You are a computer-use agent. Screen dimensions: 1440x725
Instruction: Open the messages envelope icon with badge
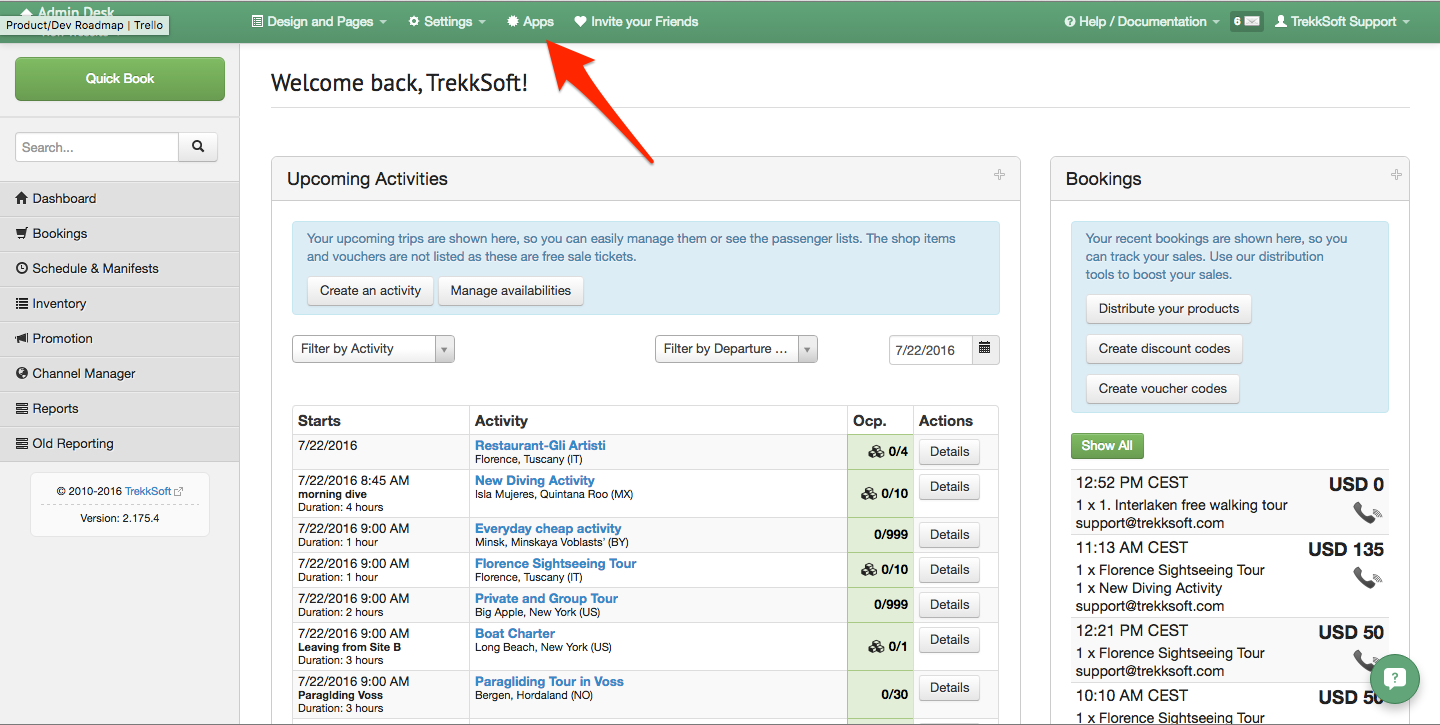coord(1246,21)
